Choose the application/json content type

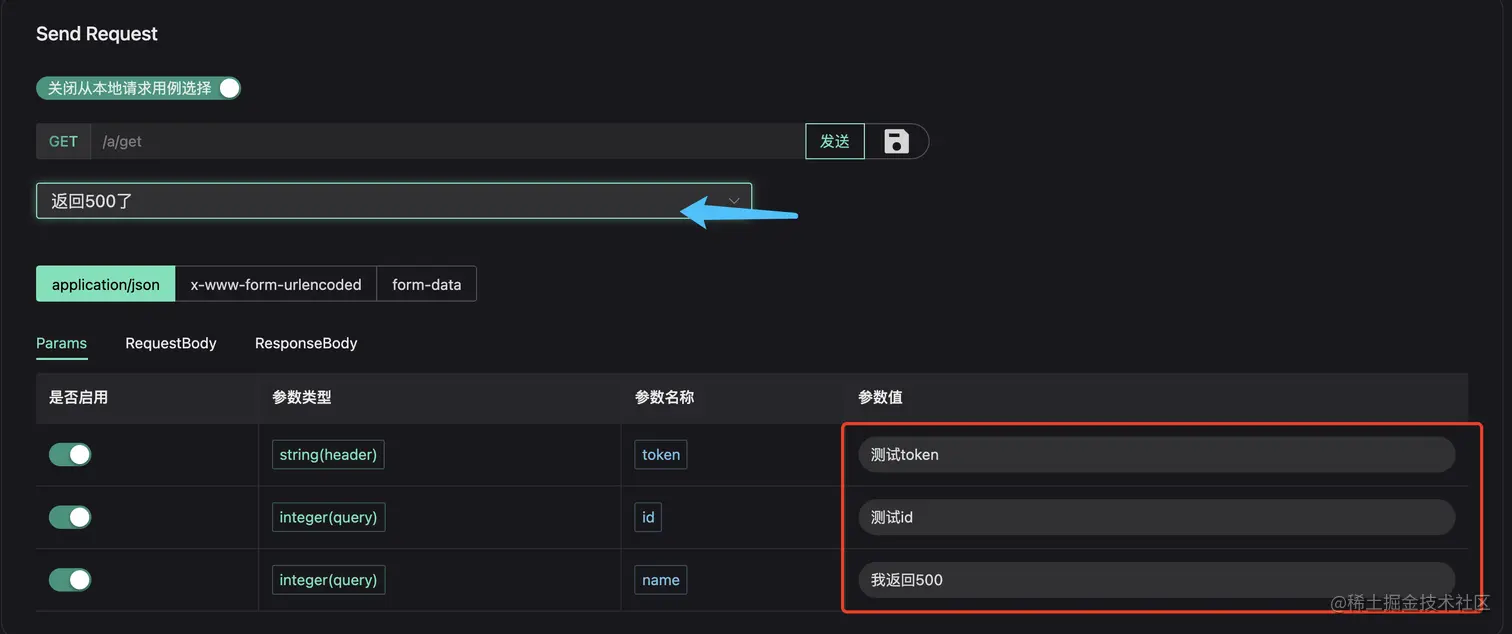pos(106,284)
